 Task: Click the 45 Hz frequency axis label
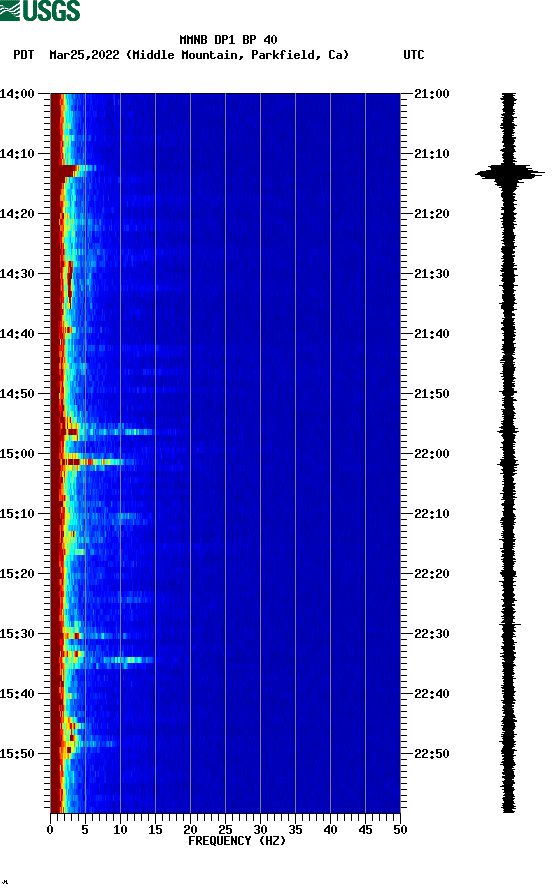pos(365,830)
